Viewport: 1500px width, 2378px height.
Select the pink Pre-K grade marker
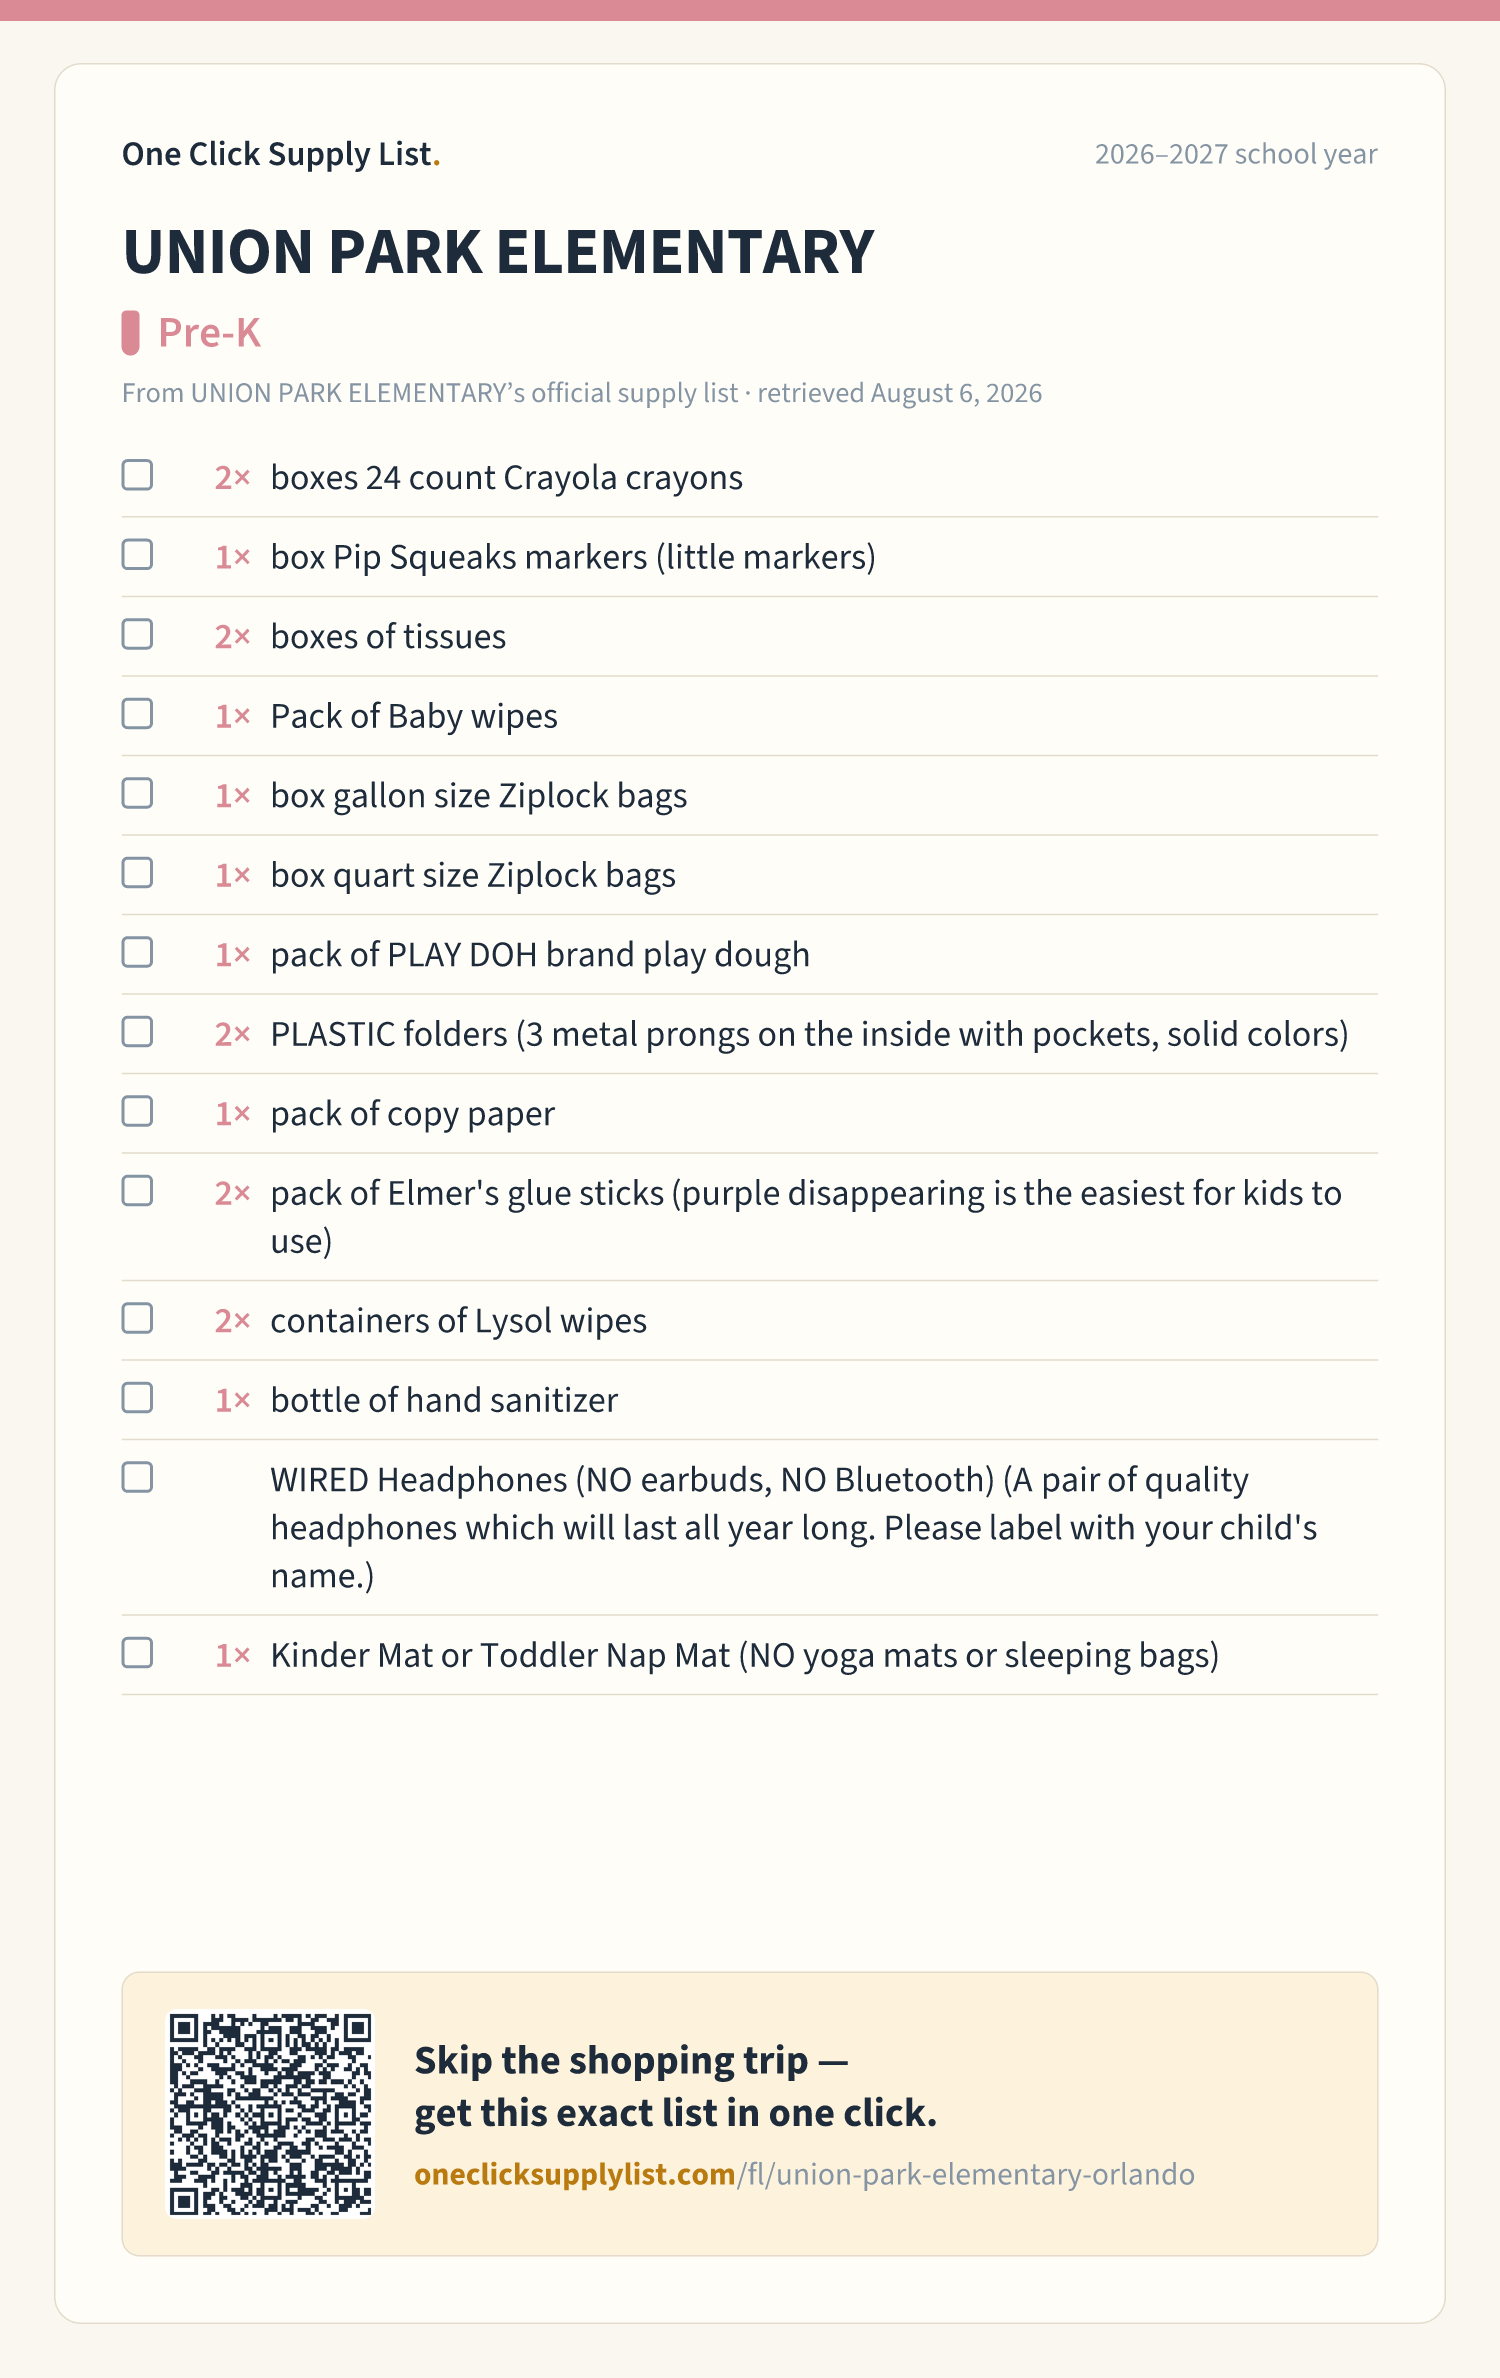click(130, 333)
